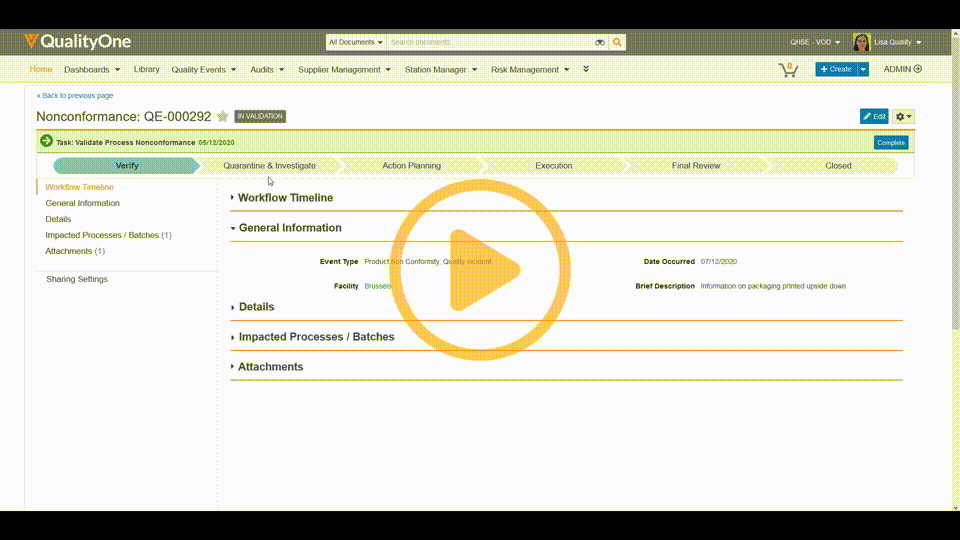Click the orange search magnifier button
Screen dimensions: 960x540
[x=617, y=42]
